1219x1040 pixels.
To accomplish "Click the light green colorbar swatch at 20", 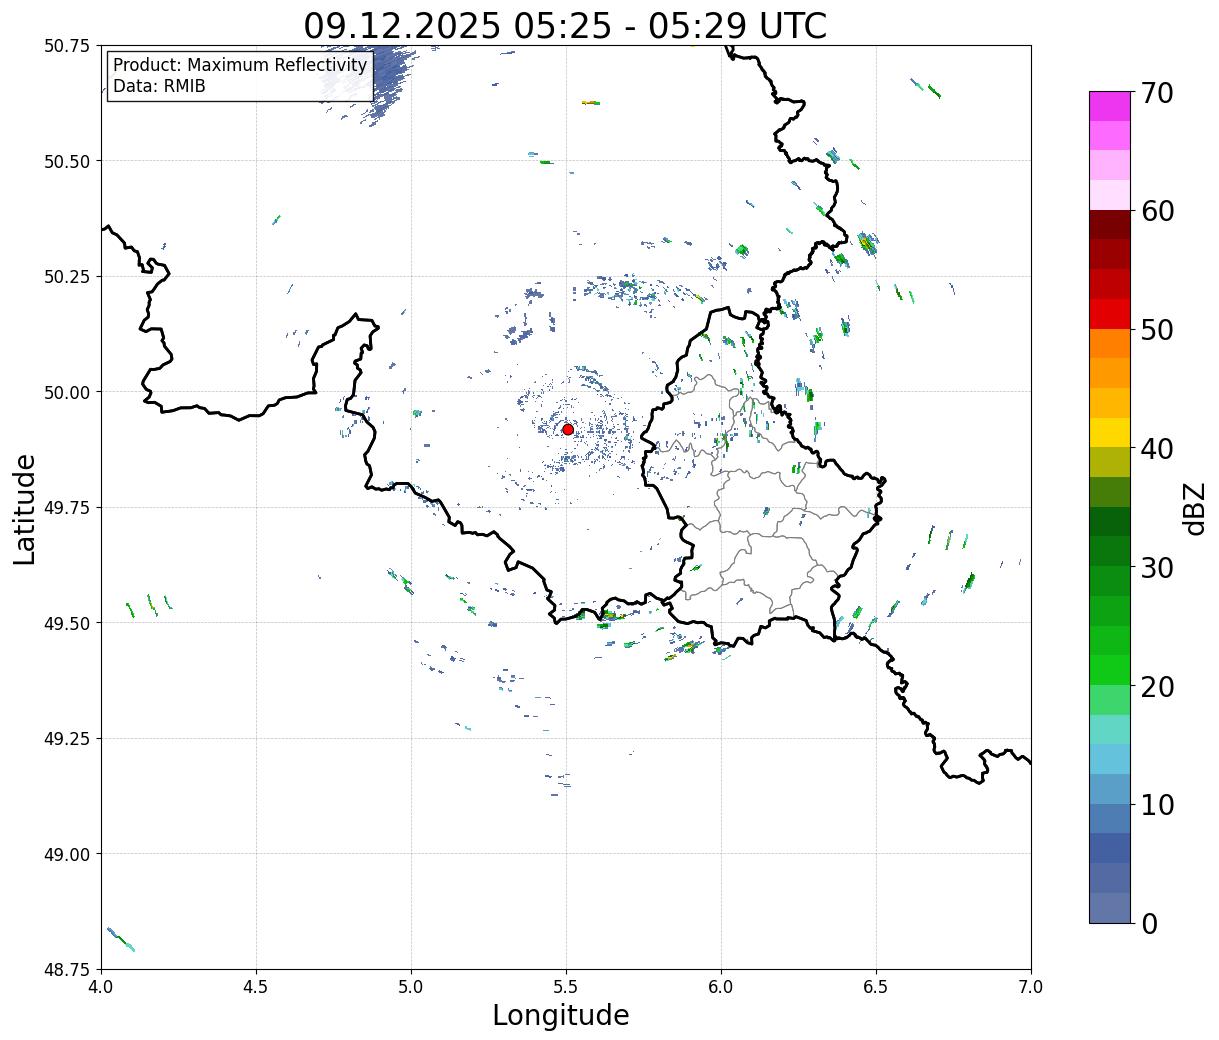I will (x=1110, y=699).
